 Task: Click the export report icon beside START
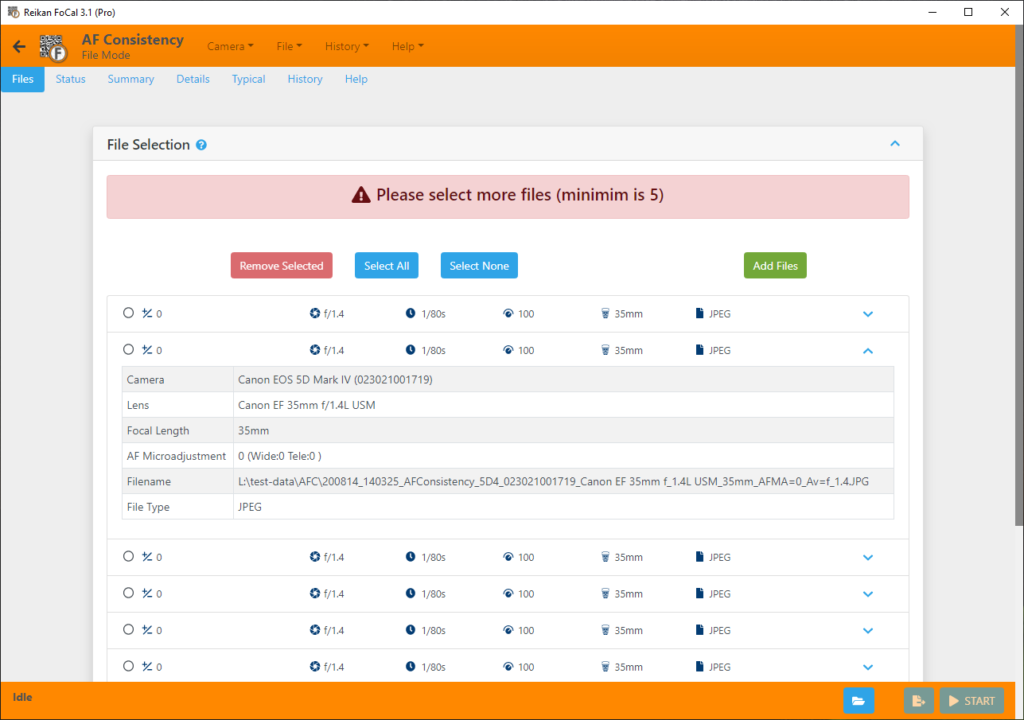coord(918,700)
